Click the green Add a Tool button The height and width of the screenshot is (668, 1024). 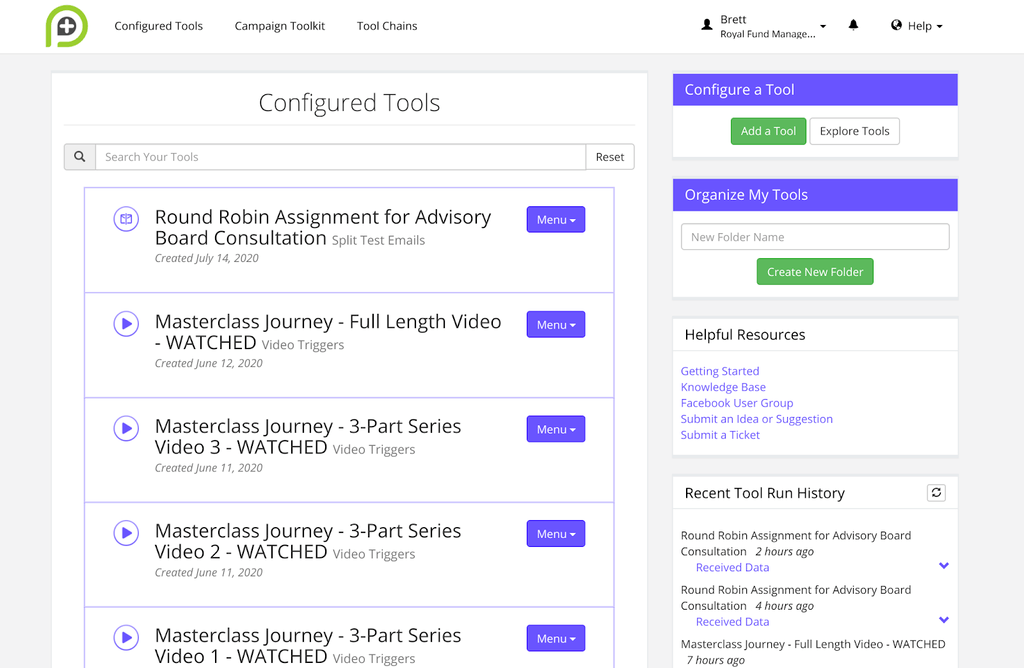[768, 131]
